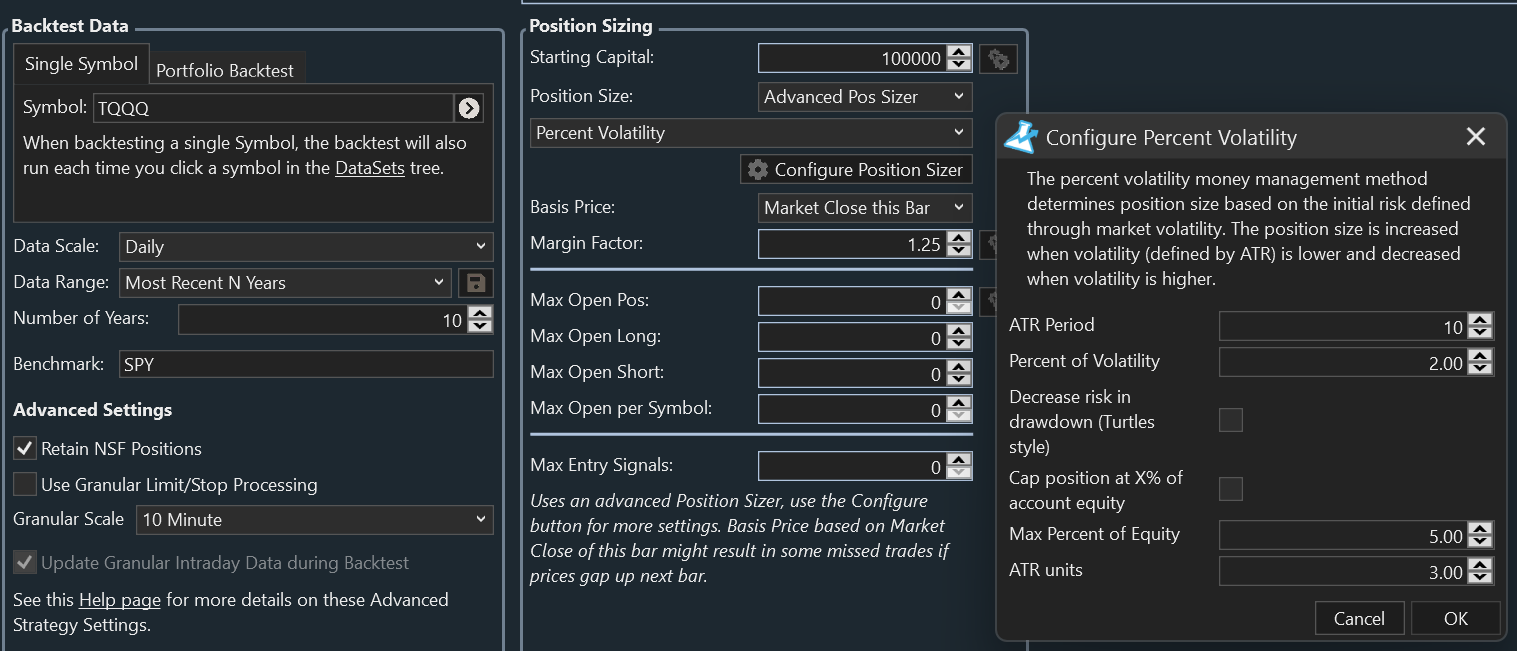Open the Basis Price dropdown
This screenshot has height=651, width=1517.
[x=864, y=208]
